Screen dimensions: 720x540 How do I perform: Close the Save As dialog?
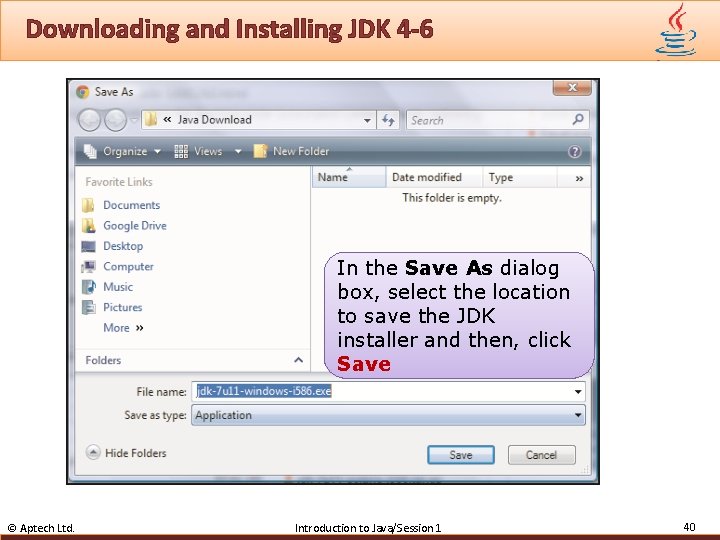coord(572,87)
